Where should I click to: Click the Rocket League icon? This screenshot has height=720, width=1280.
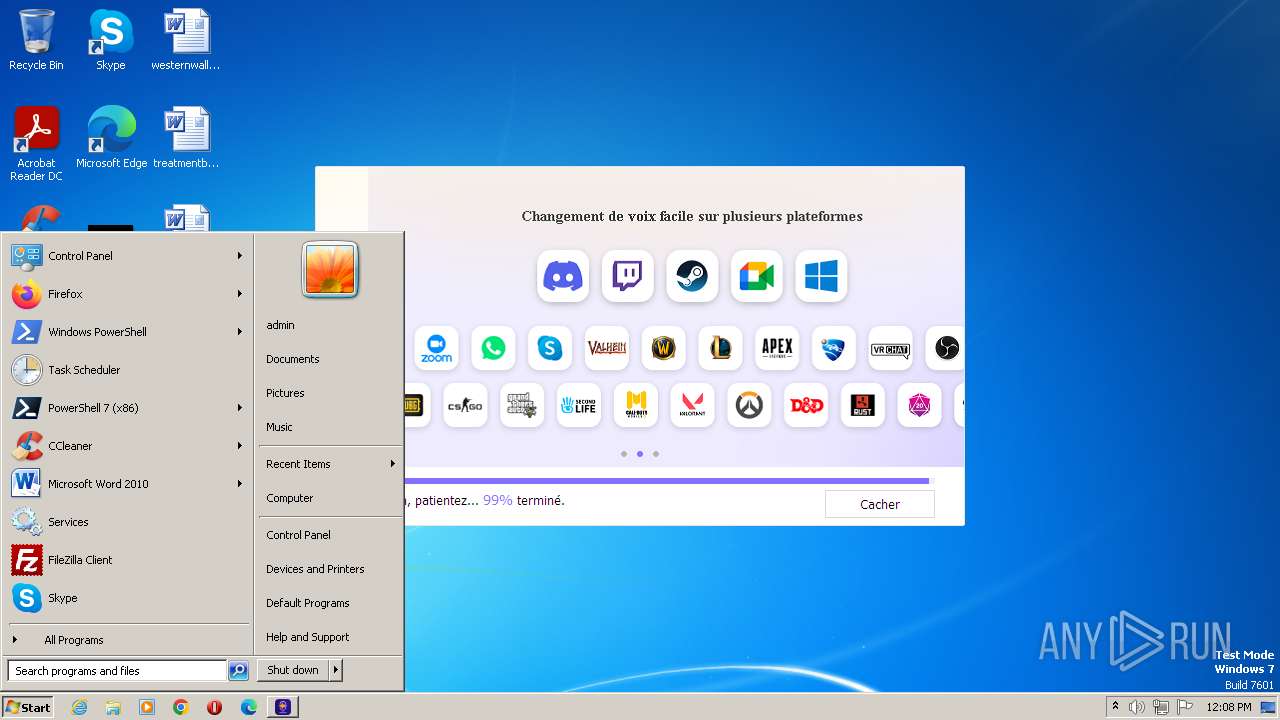834,348
